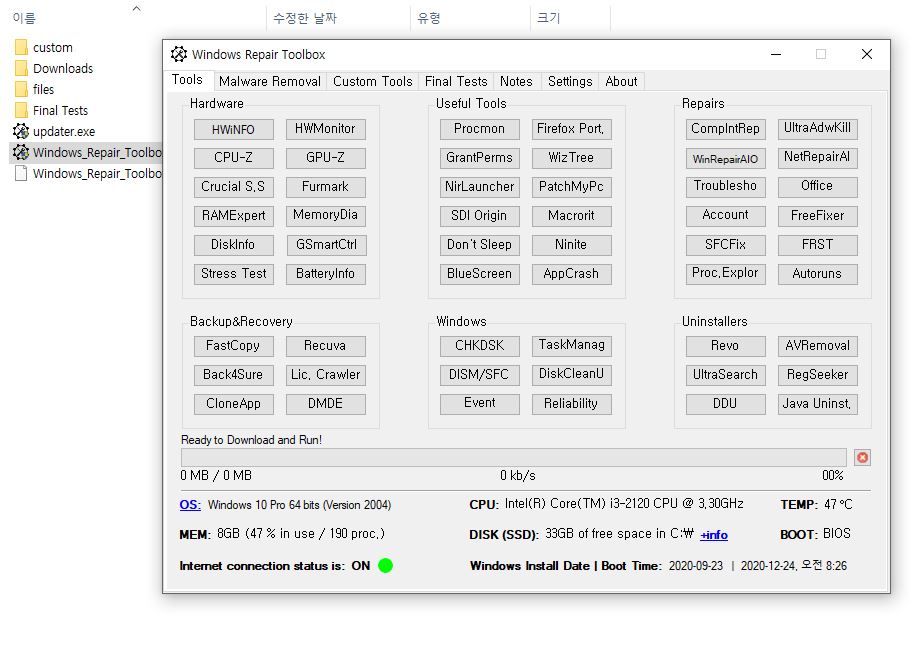Viewport: 922px width, 670px height.
Task: Select the updater.exe file name in Explorer
Action: click(x=64, y=132)
